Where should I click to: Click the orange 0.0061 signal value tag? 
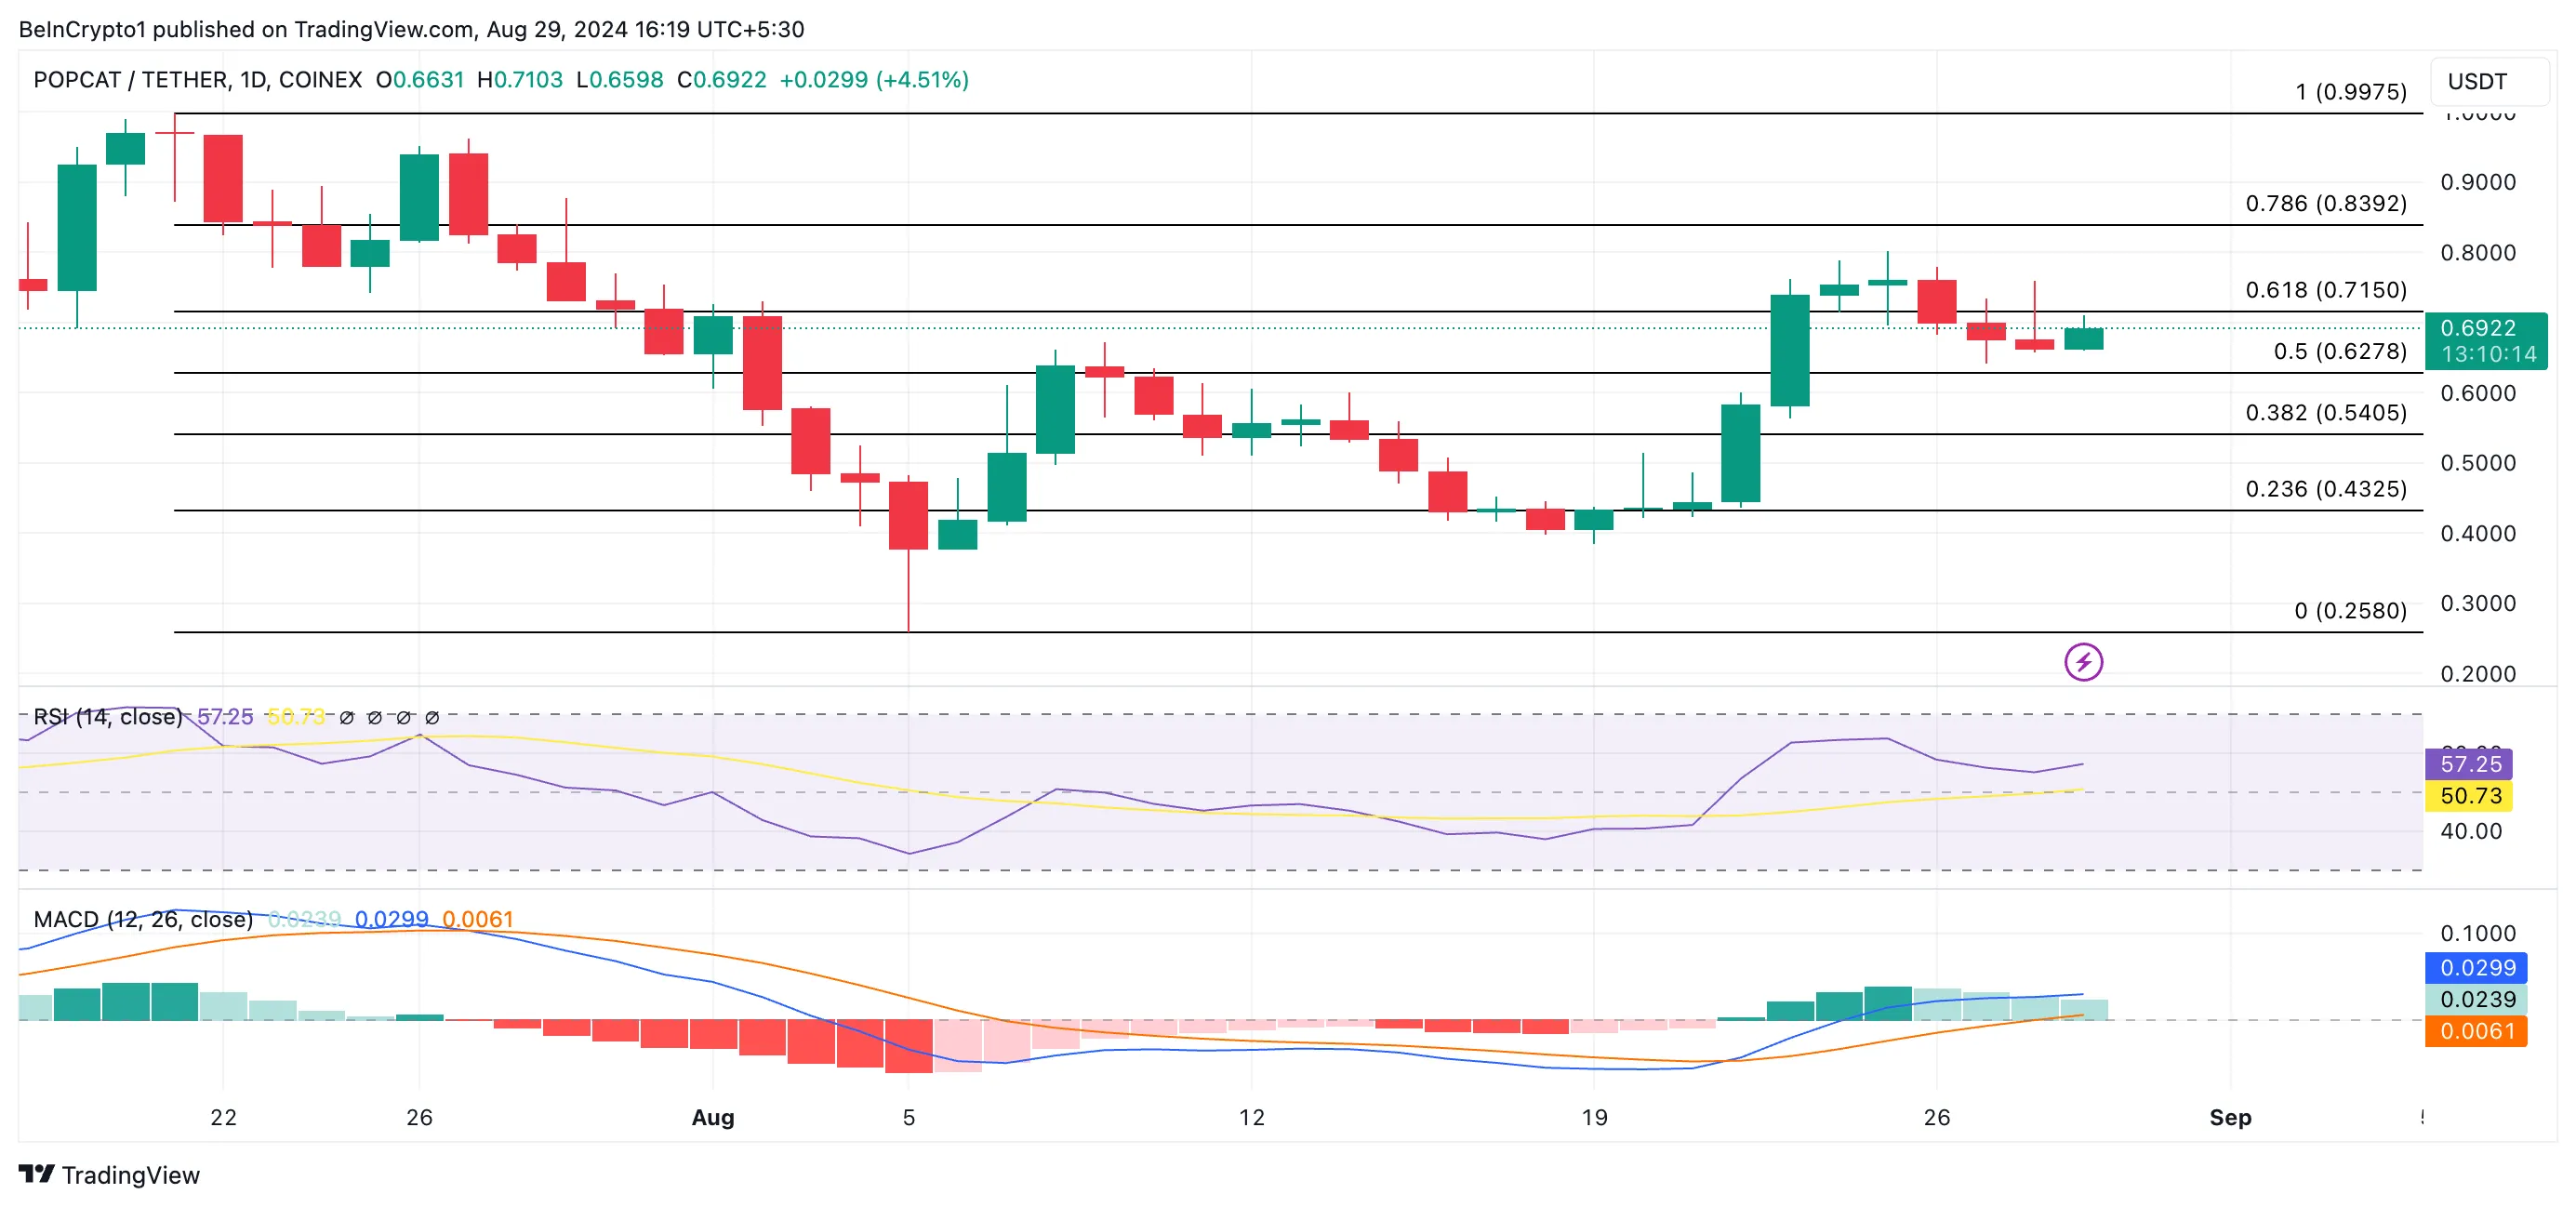2476,1031
